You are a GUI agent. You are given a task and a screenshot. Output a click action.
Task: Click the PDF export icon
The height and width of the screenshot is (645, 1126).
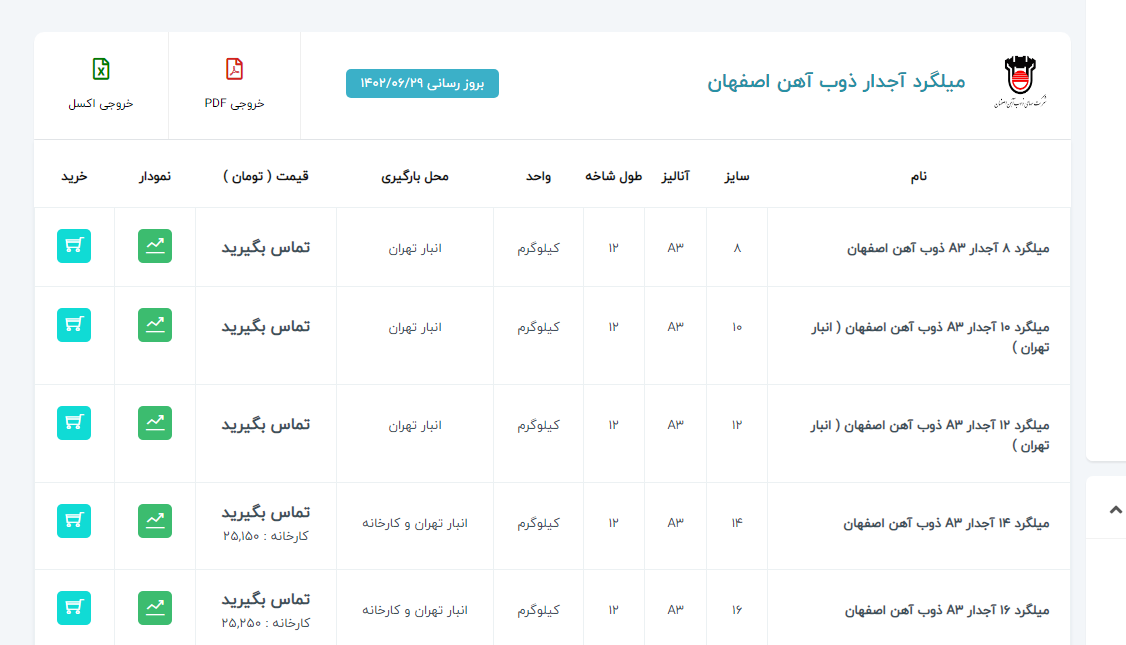pos(234,70)
